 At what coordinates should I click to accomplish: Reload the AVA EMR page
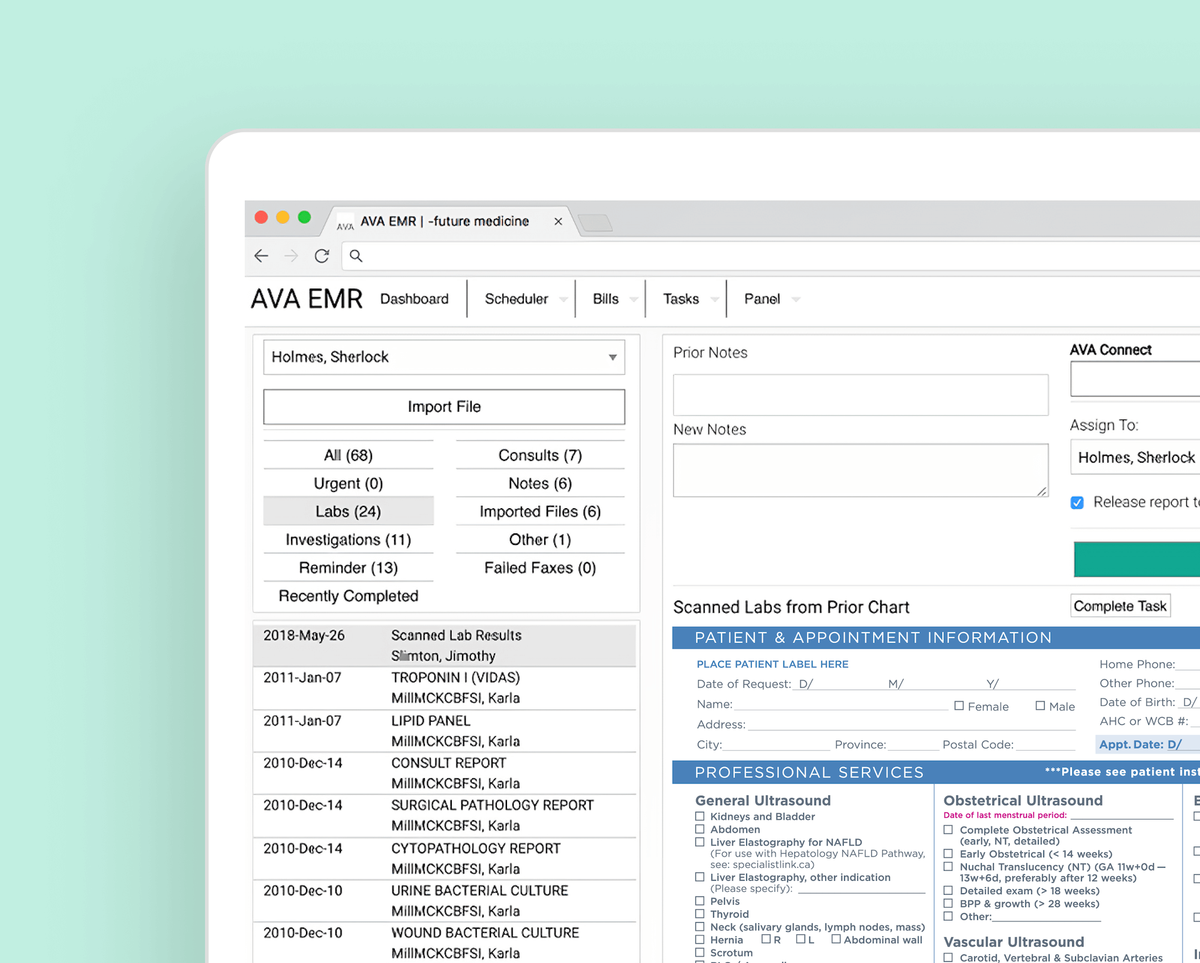click(321, 256)
